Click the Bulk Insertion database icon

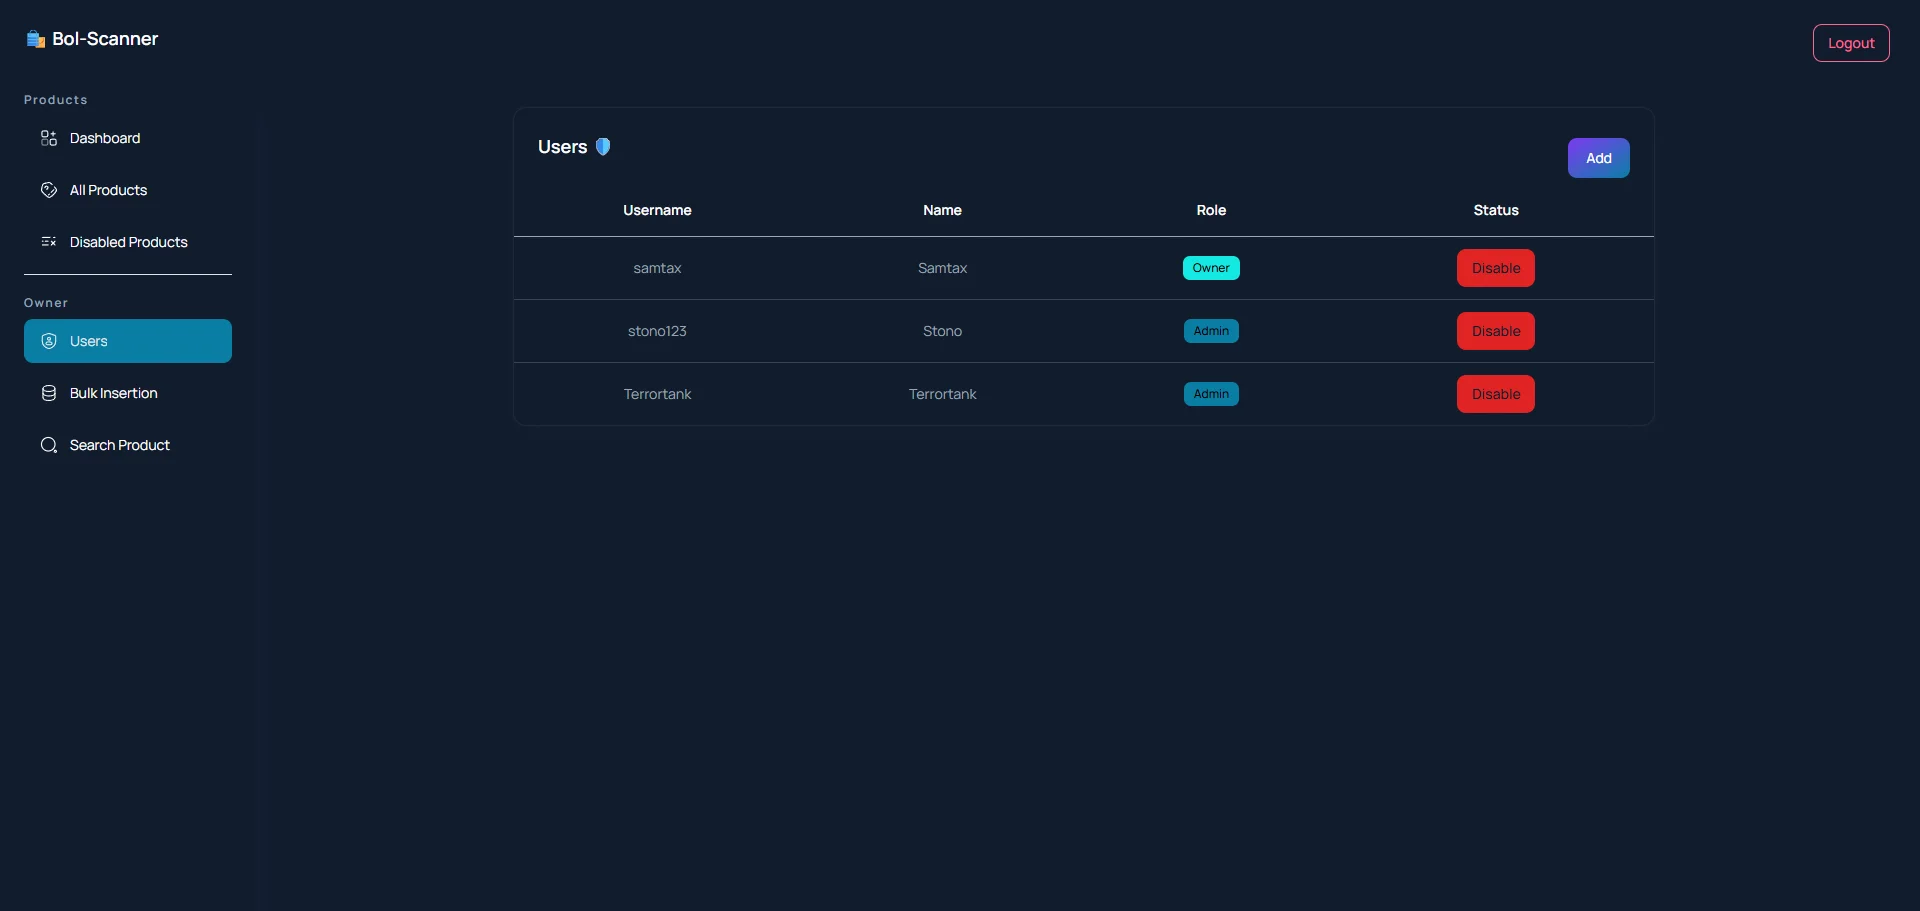48,393
